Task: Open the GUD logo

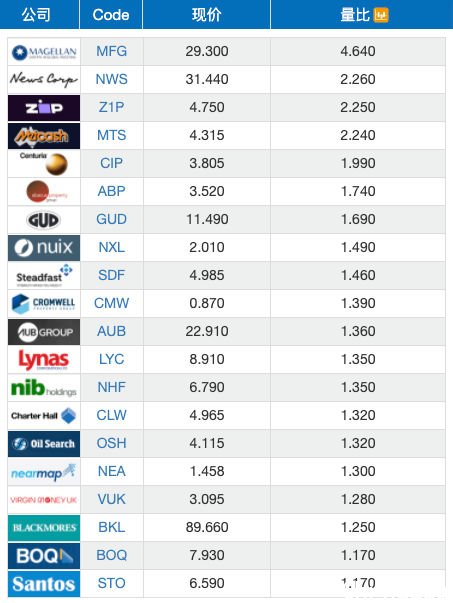Action: 44,220
